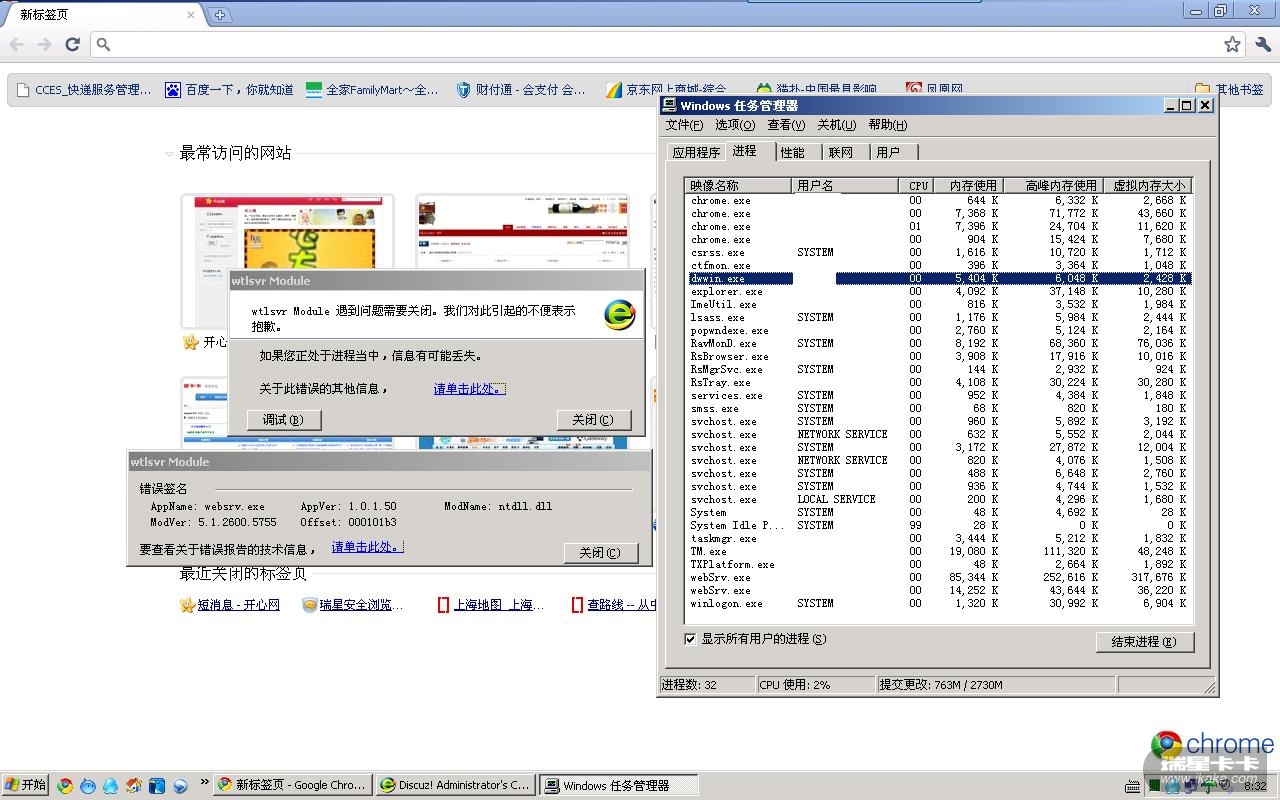Select the explorer.exe process row
The width and height of the screenshot is (1280, 800).
938,291
